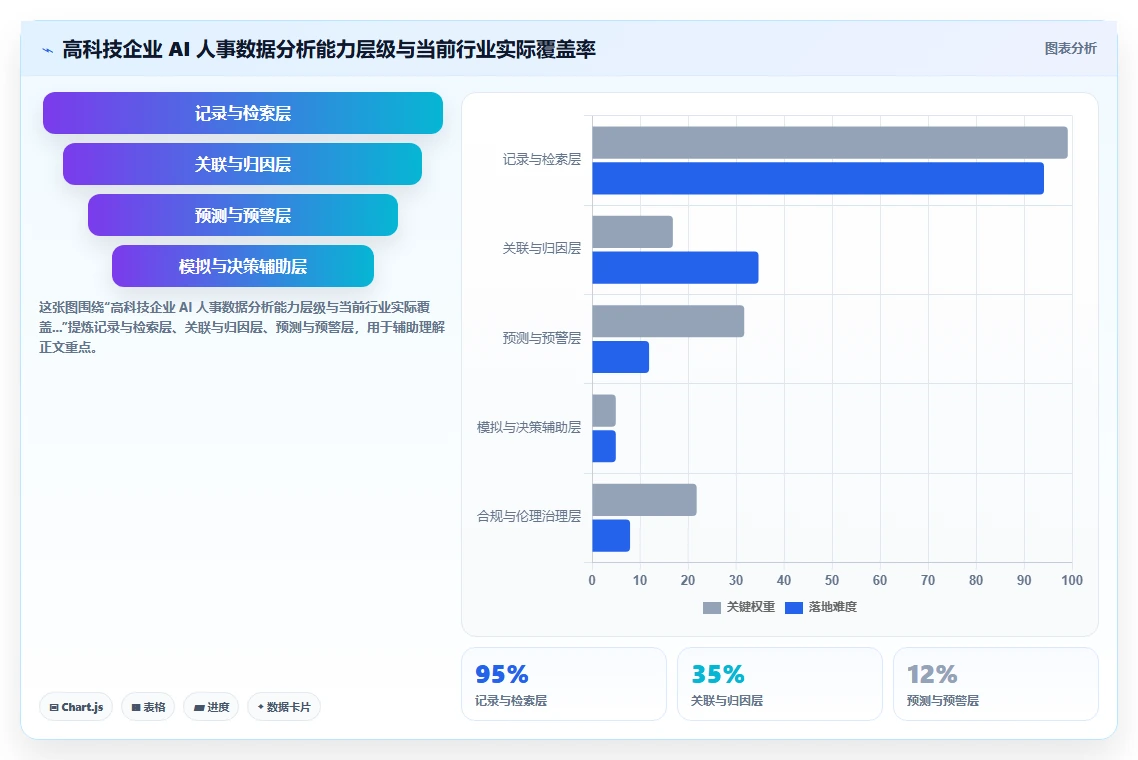Click the blue bar for 合规与伦理治理层
The image size is (1138, 760).
click(x=611, y=535)
